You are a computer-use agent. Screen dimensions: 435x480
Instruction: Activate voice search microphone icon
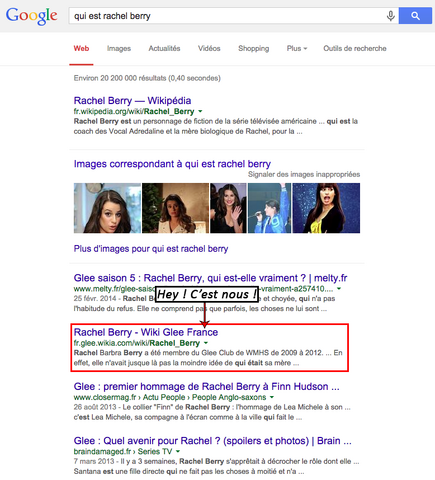391,16
